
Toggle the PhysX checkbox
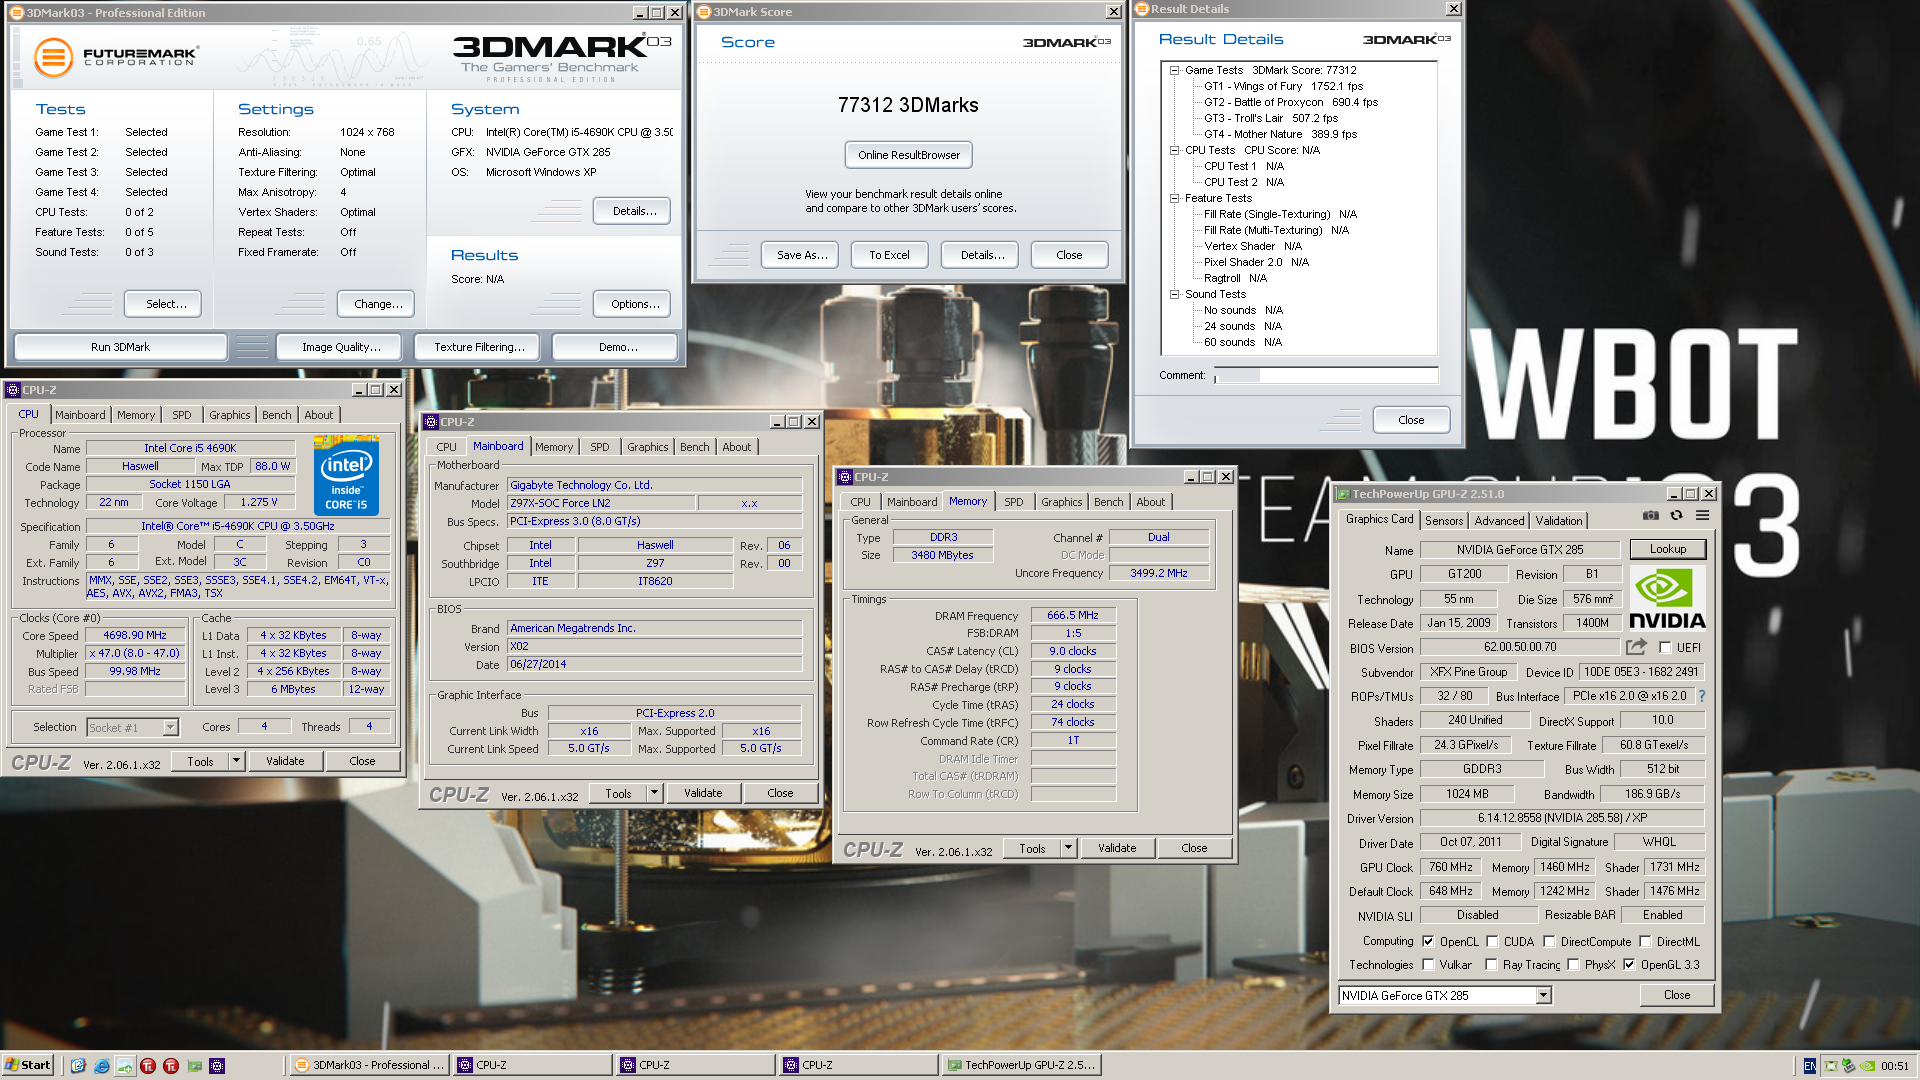pyautogui.click(x=1573, y=965)
